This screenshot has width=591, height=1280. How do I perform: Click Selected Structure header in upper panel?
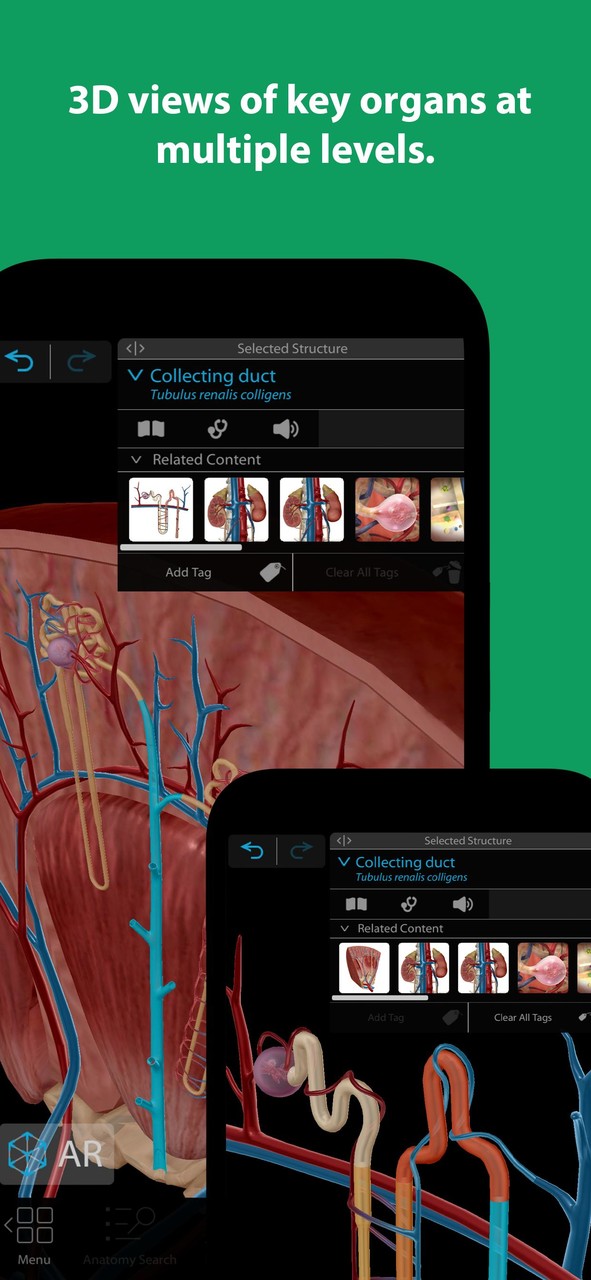[x=292, y=349]
